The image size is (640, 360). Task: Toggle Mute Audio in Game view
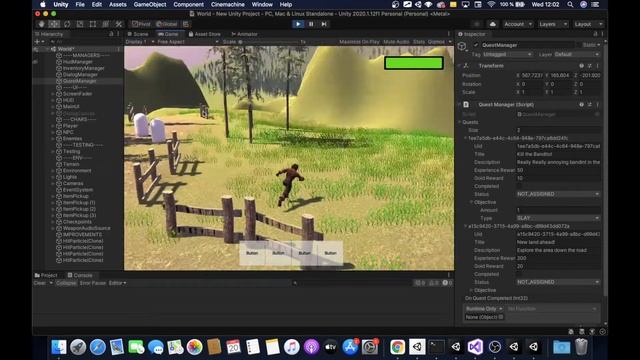click(x=396, y=42)
